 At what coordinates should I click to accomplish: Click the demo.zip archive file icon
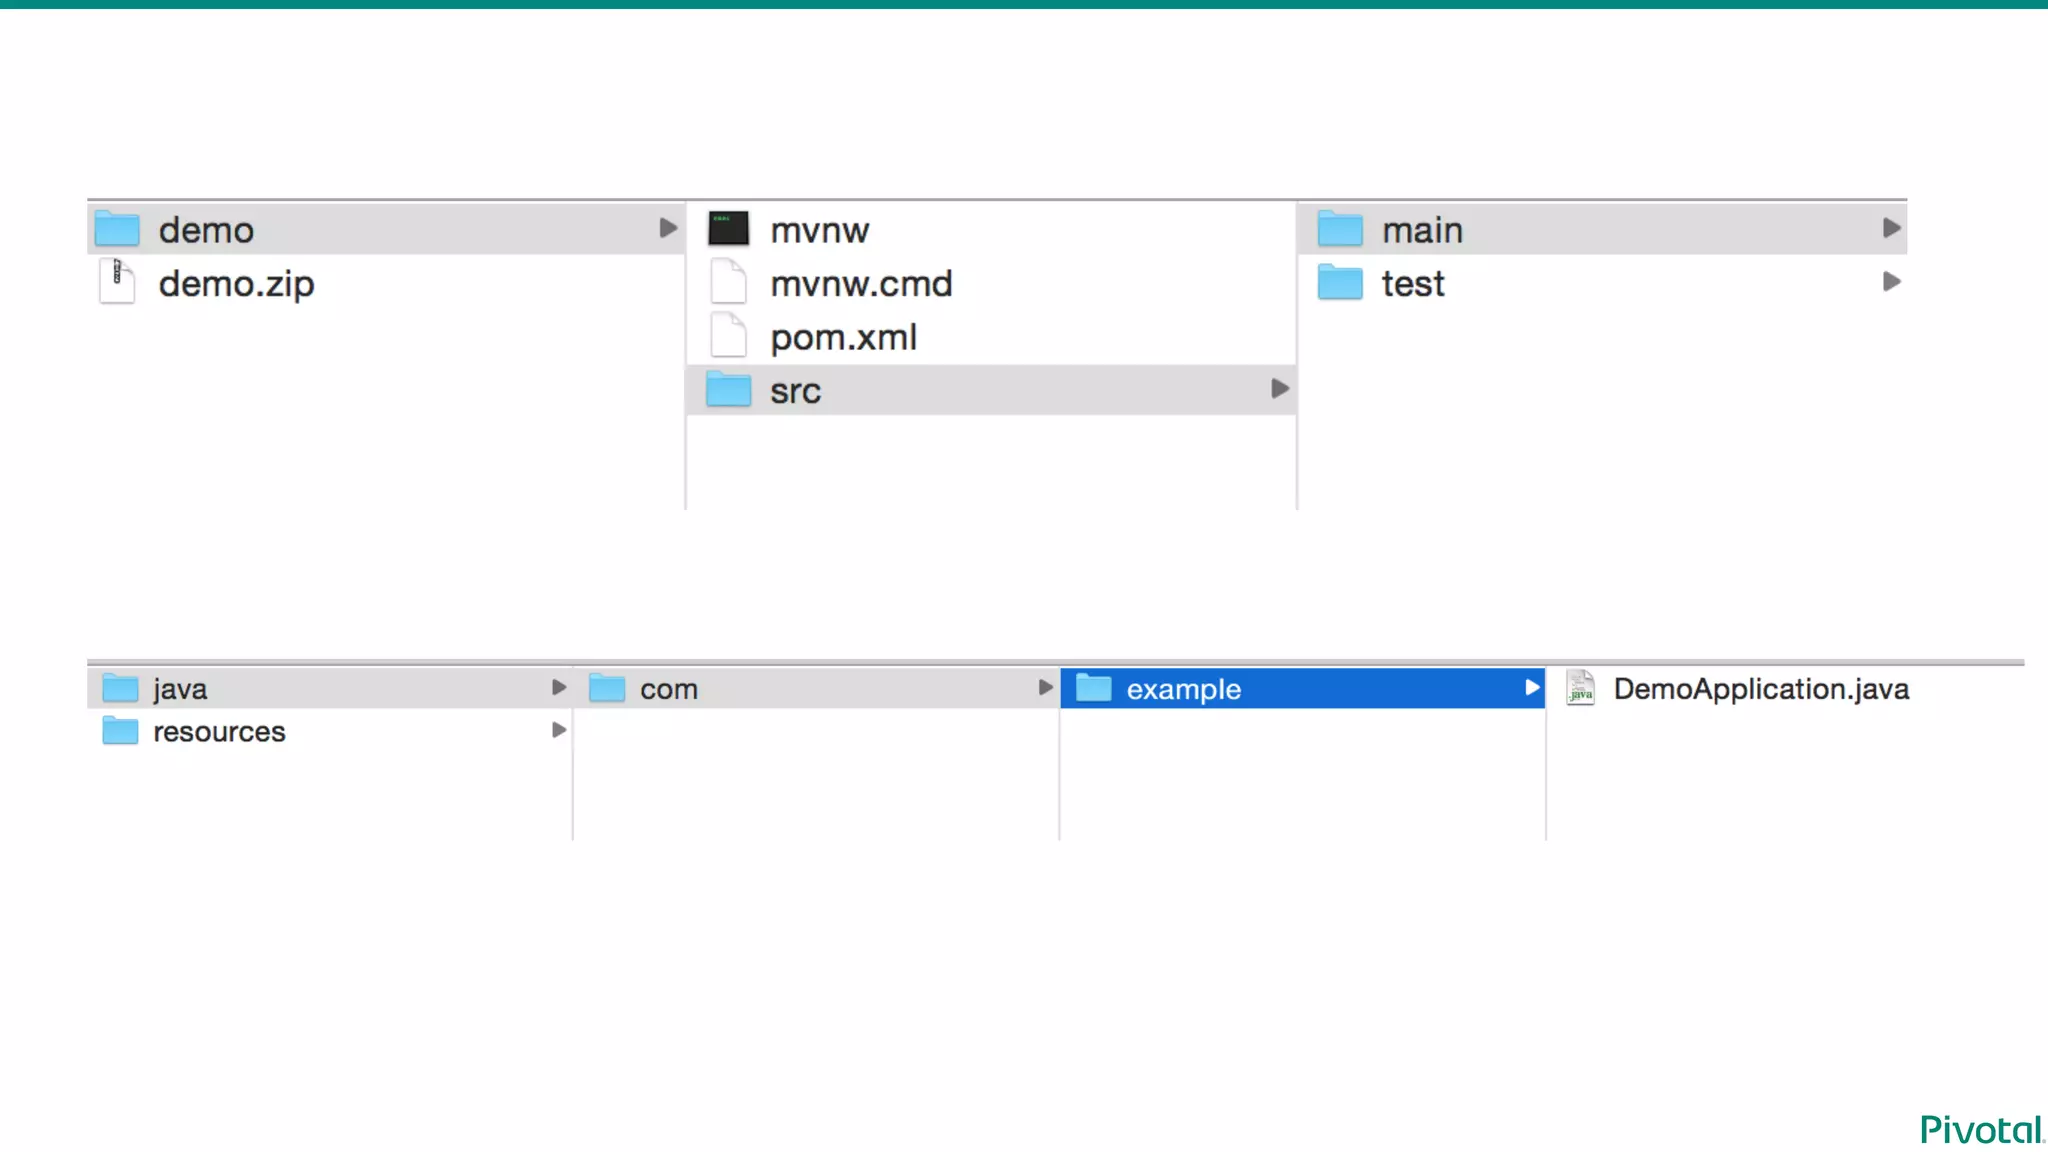point(117,282)
